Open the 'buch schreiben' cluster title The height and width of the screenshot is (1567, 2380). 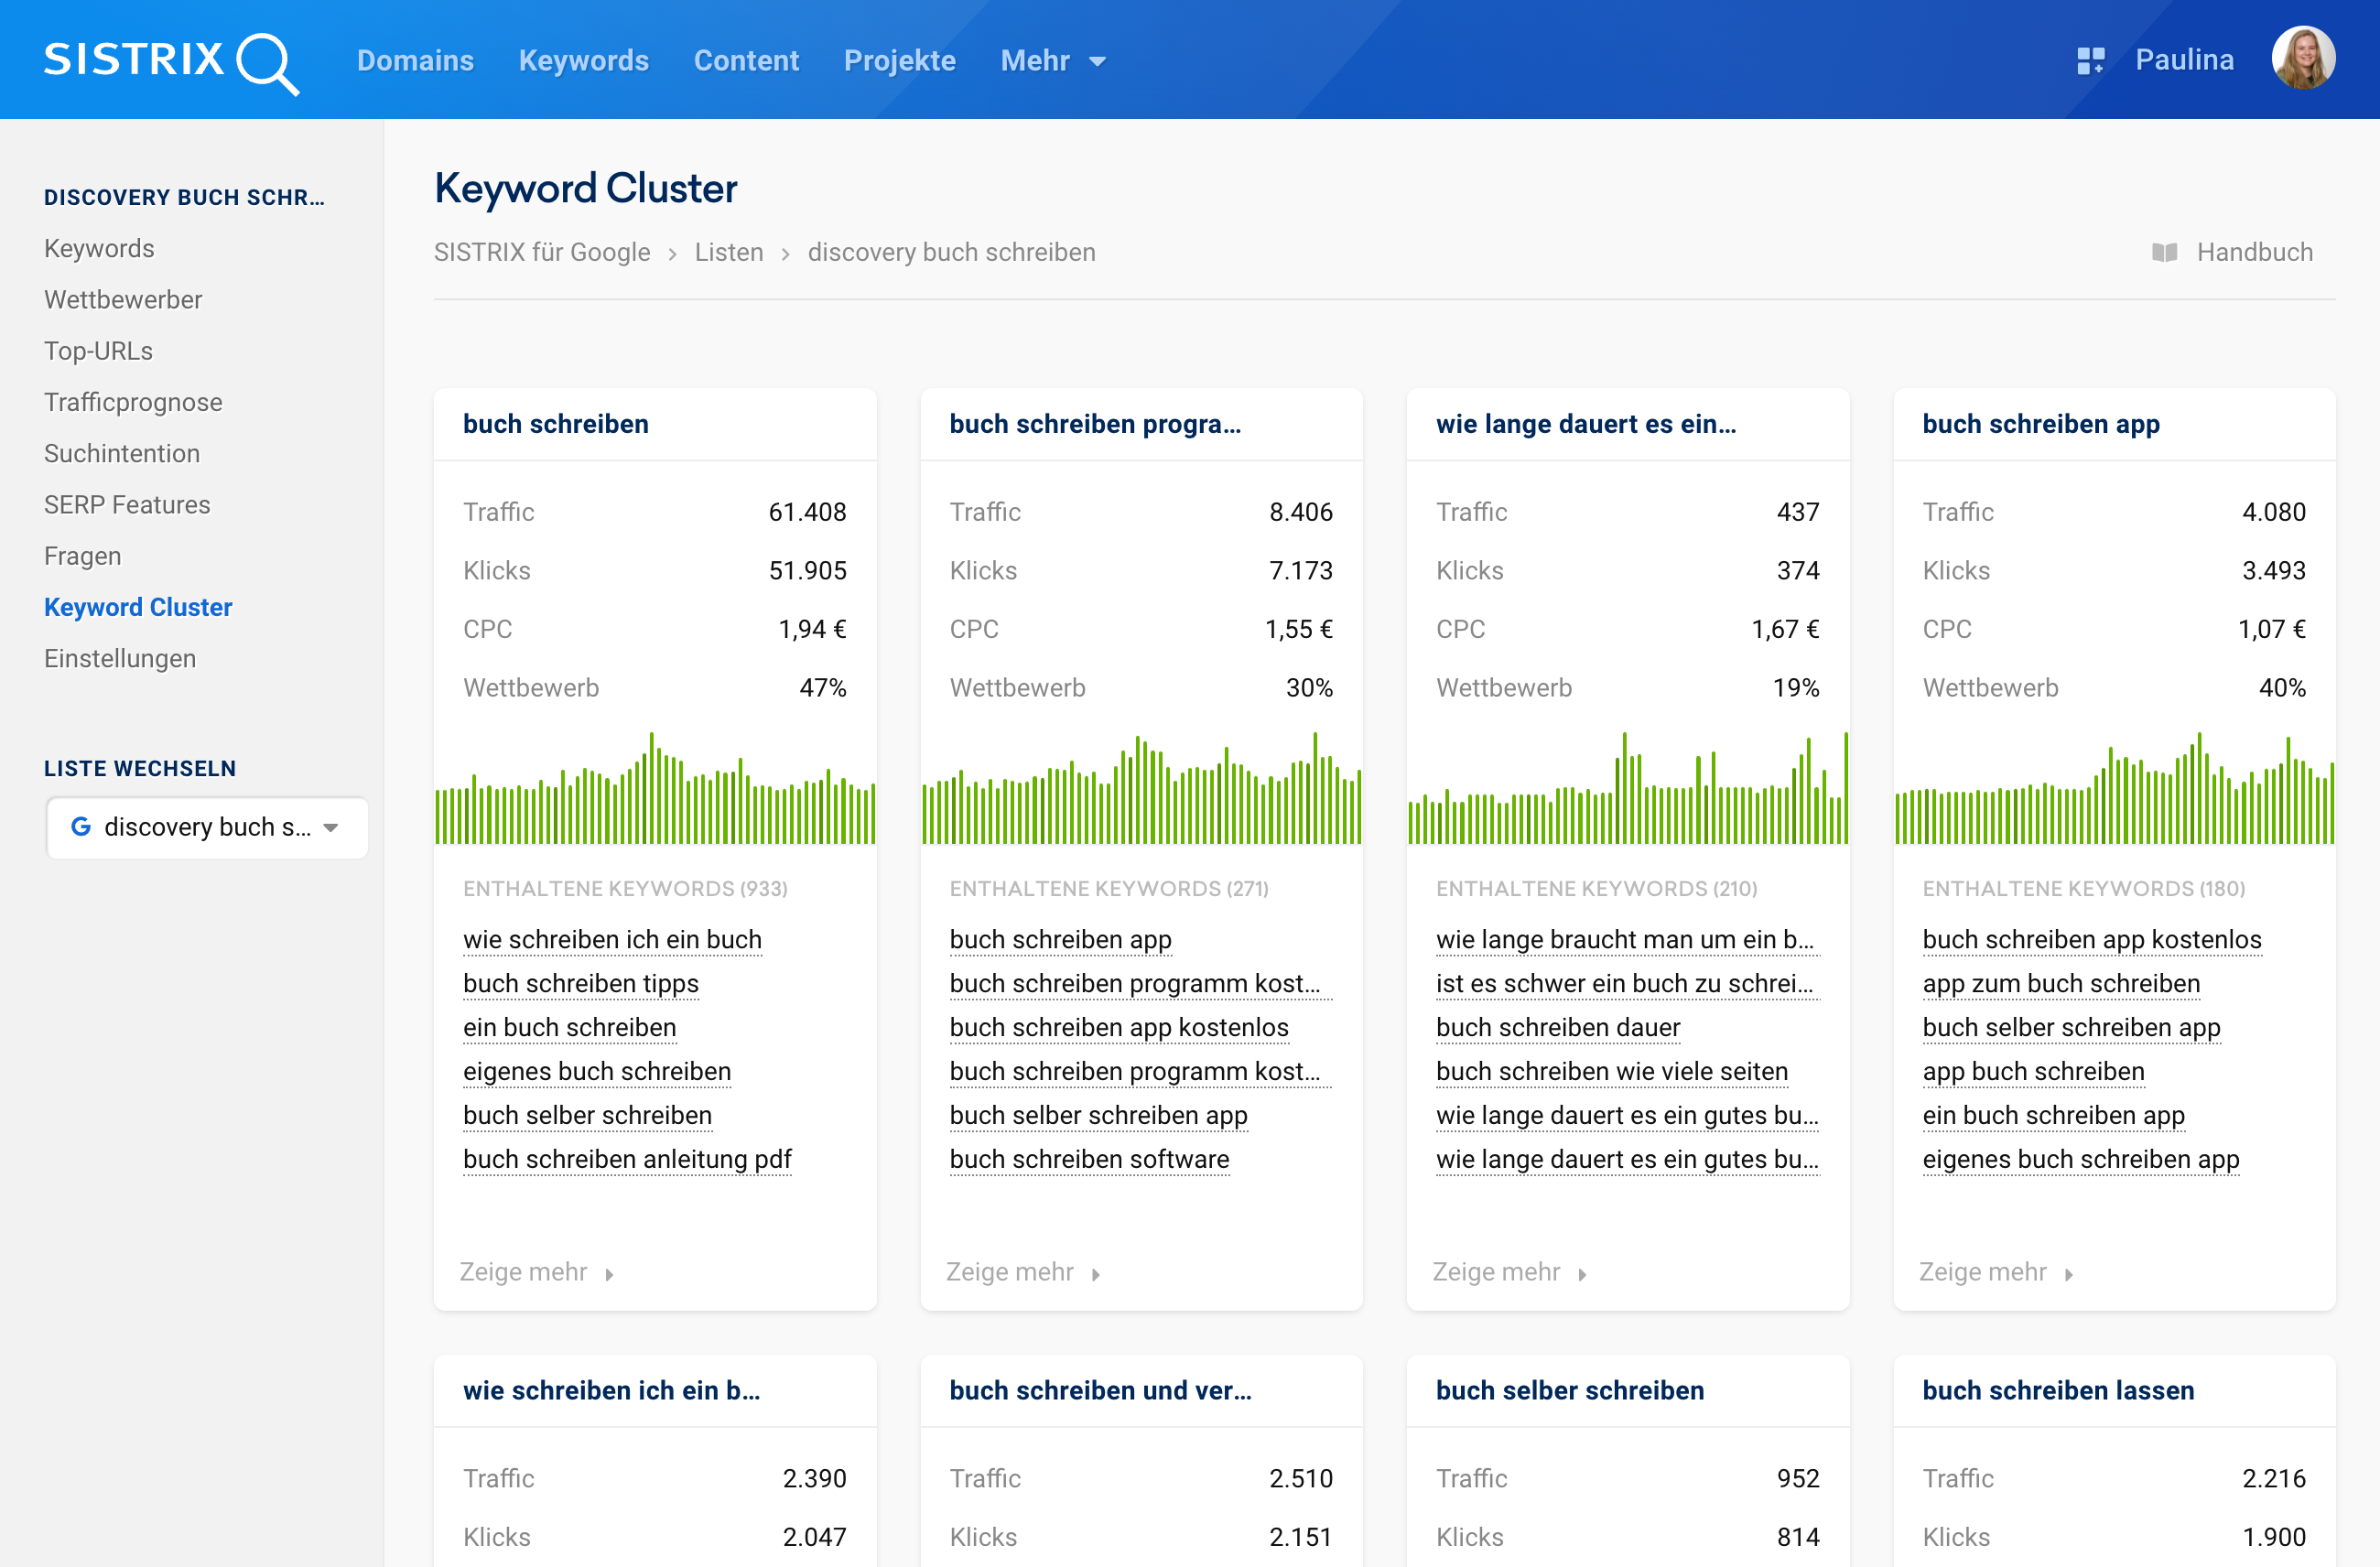pos(556,424)
